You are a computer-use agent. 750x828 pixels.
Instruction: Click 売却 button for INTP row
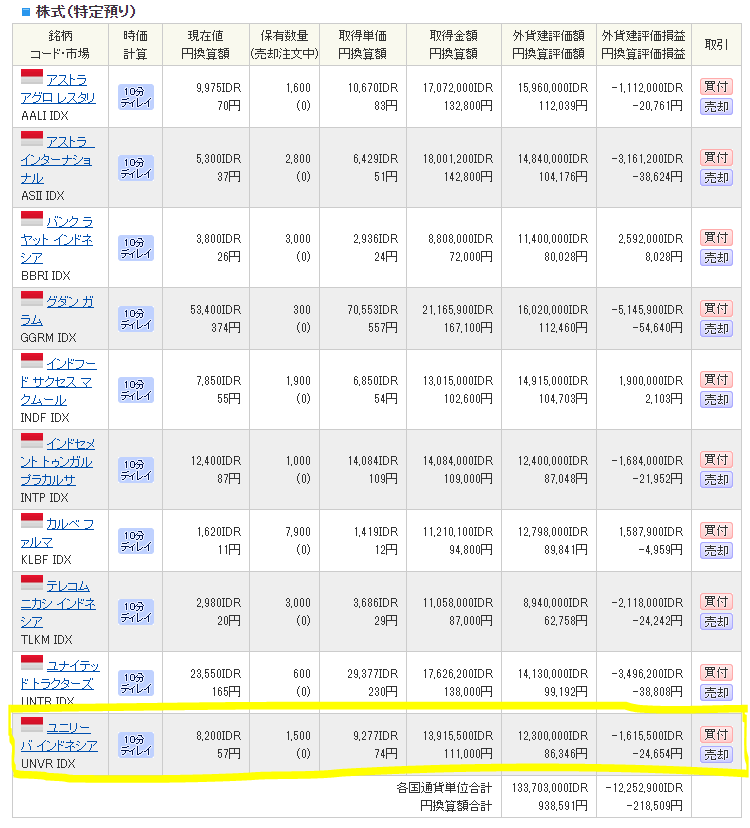coord(716,480)
